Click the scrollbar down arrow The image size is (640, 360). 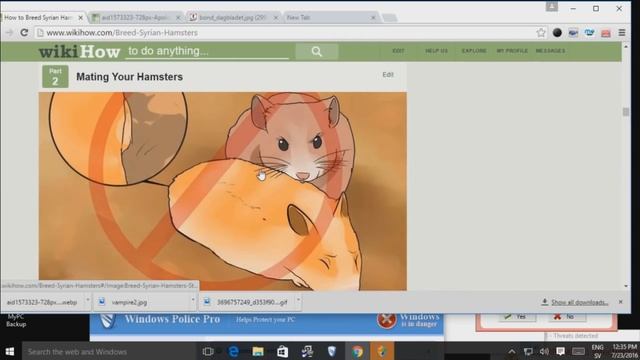click(626, 286)
